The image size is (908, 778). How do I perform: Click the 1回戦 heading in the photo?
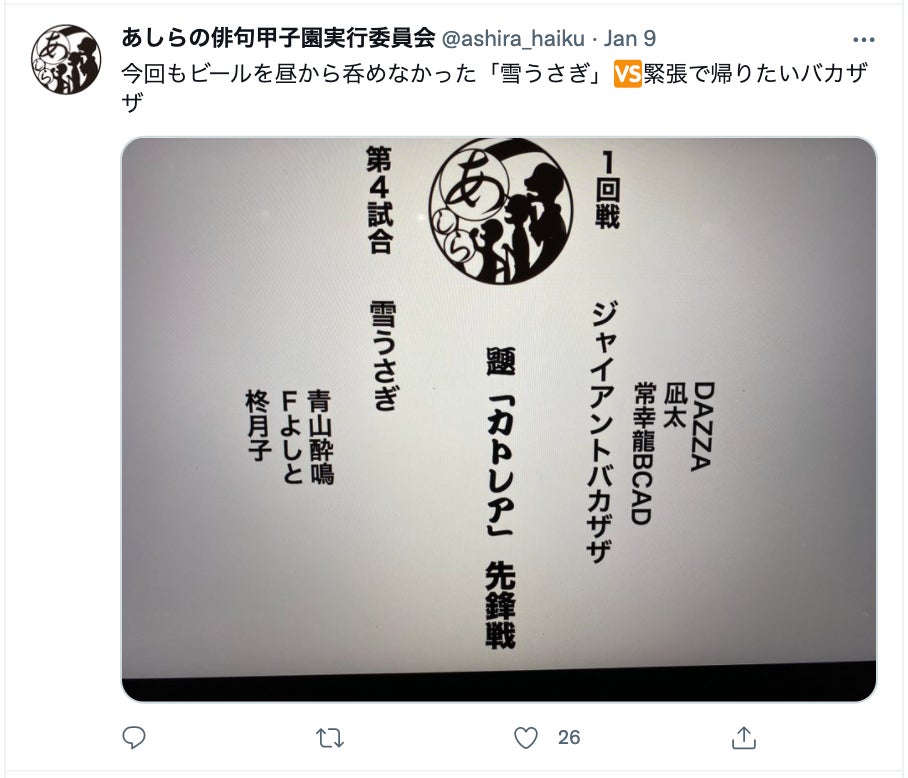(607, 189)
